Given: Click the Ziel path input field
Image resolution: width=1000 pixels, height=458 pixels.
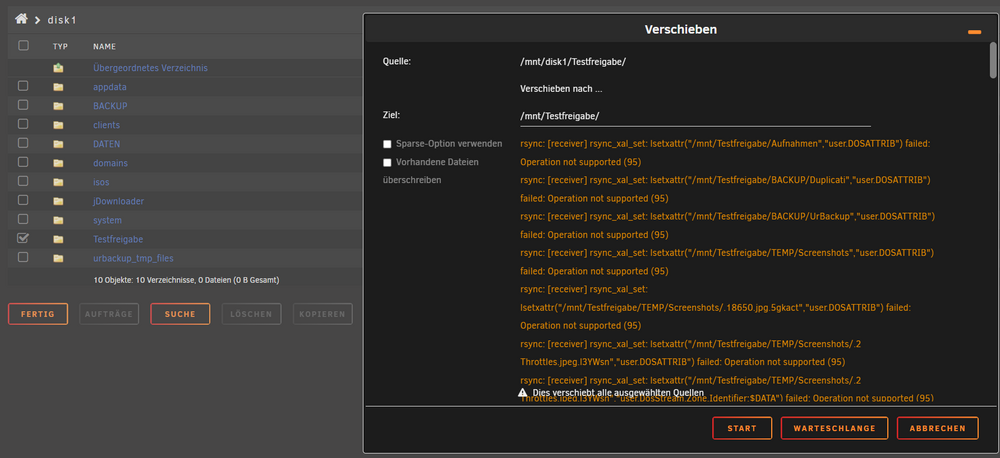Looking at the screenshot, I should (695, 116).
